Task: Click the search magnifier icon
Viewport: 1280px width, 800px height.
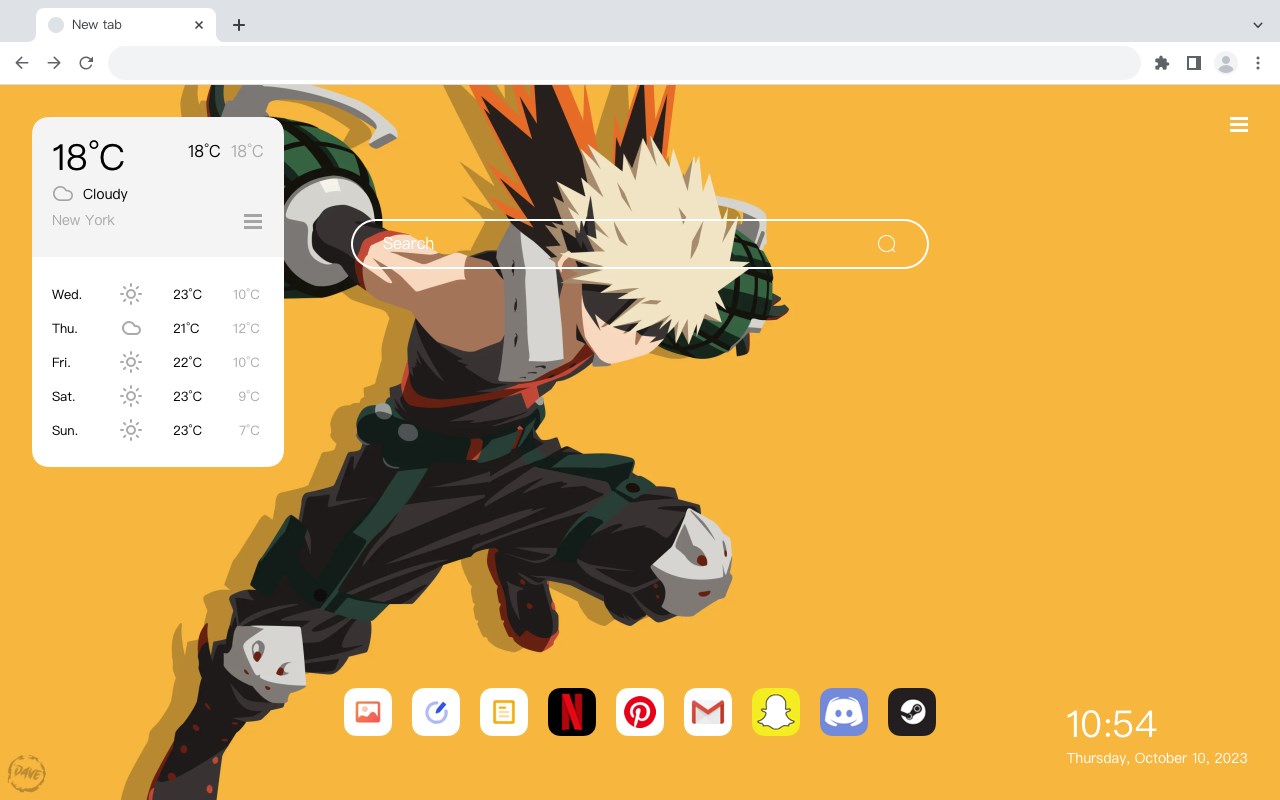Action: coord(886,244)
